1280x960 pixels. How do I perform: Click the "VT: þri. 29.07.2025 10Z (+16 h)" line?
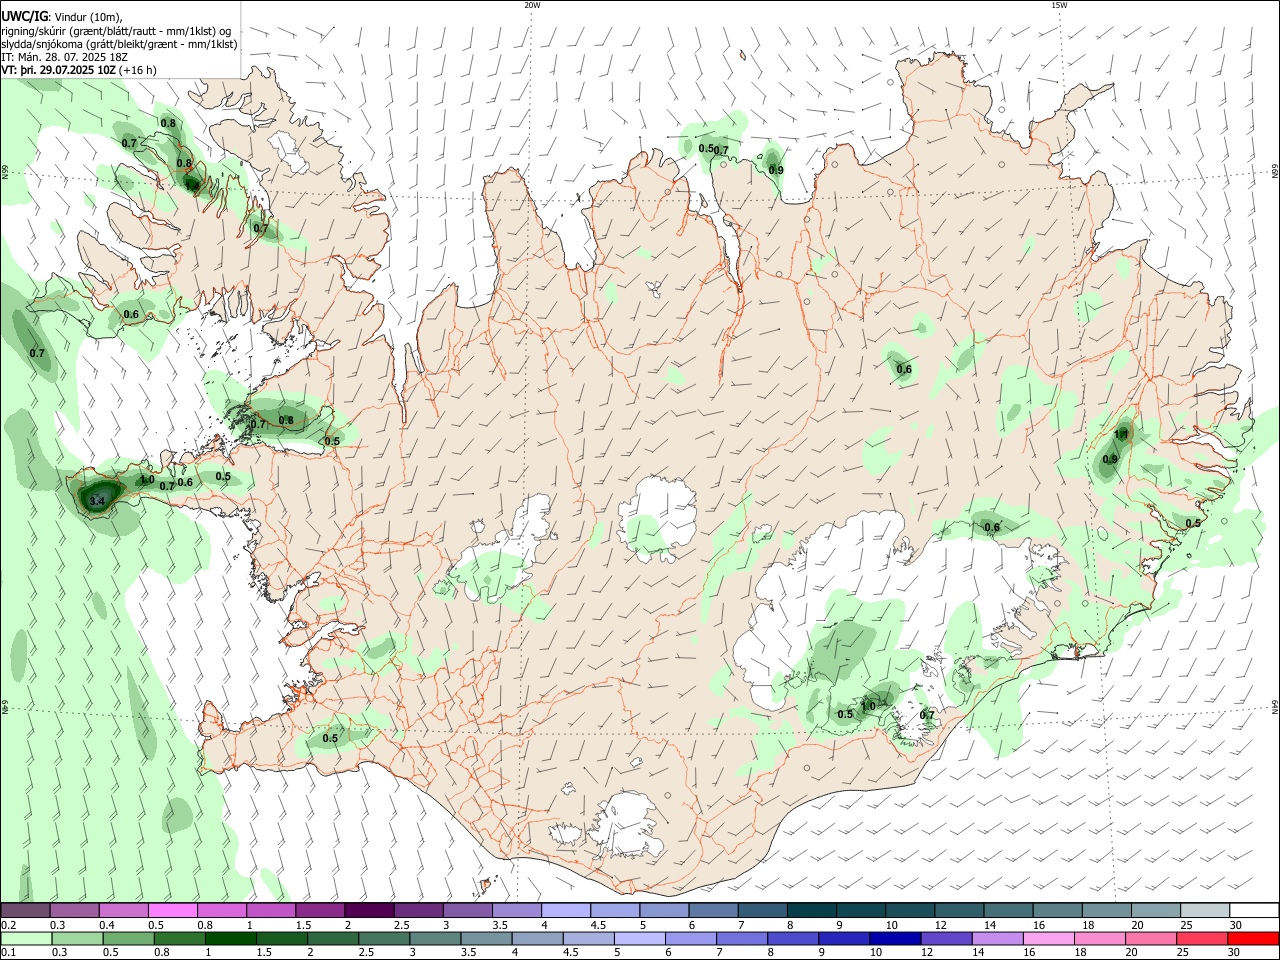79,70
